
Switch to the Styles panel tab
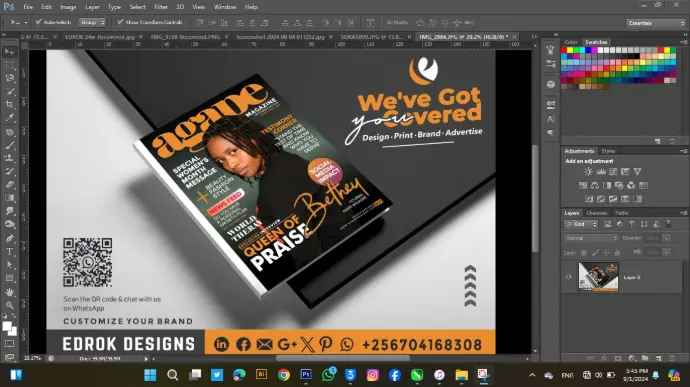click(x=608, y=151)
